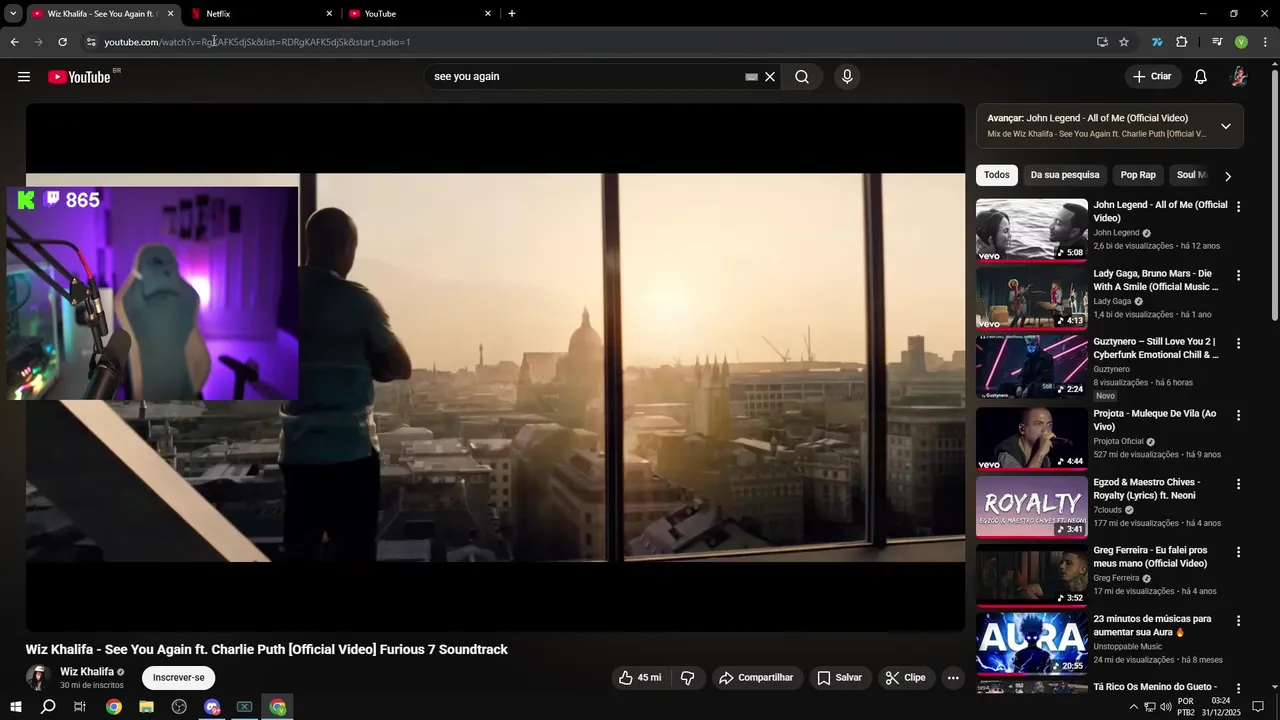Viewport: 1280px width, 720px height.
Task: Open the on-screen keyboard in search box
Action: tap(752, 77)
